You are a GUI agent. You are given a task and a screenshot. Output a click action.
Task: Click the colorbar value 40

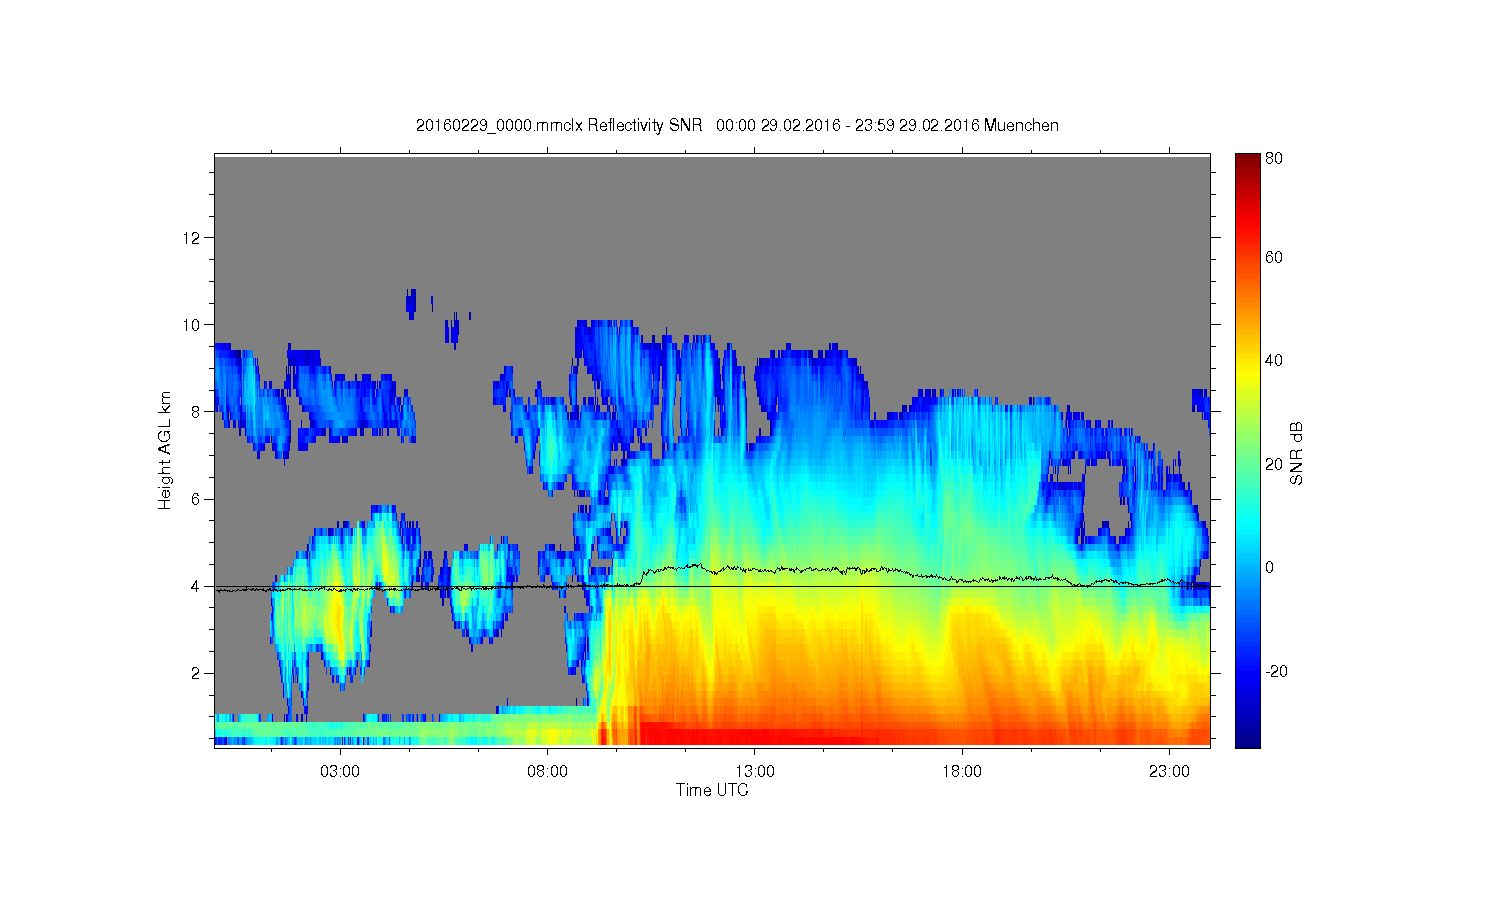pos(1274,361)
